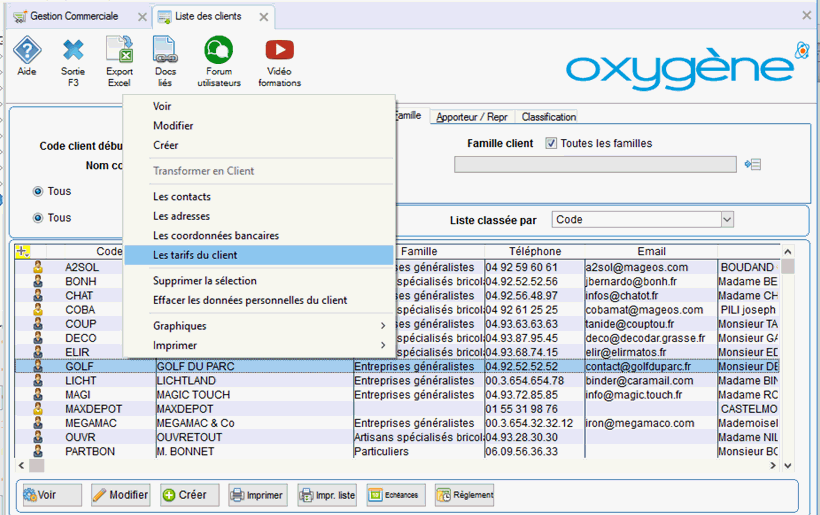Click the vertical scrollbar down arrow

(x=788, y=465)
